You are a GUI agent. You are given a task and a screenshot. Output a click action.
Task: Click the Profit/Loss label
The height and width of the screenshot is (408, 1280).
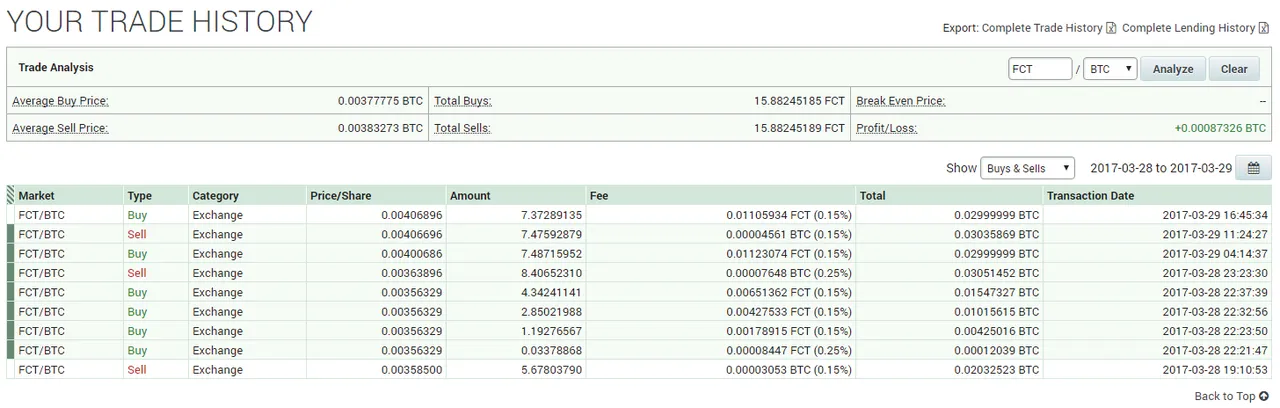(887, 128)
